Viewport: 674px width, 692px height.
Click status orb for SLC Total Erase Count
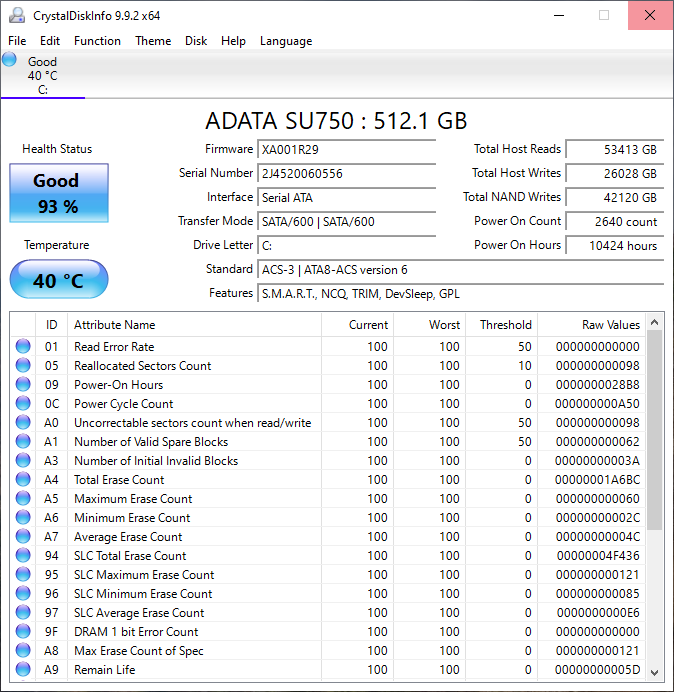click(23, 555)
